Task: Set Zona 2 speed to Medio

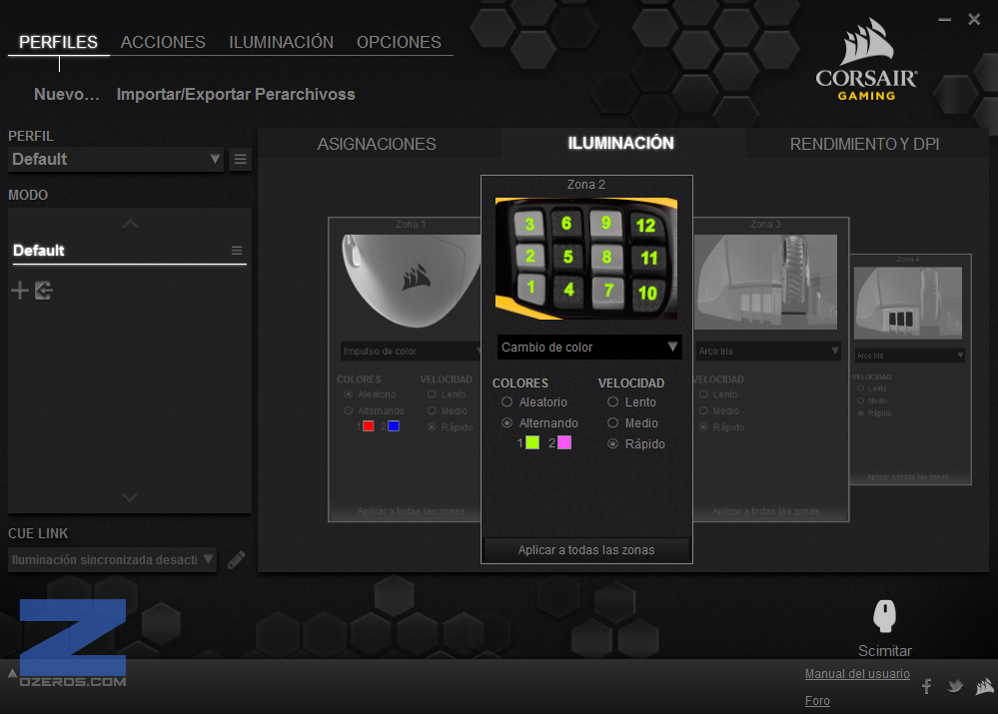Action: tap(613, 423)
